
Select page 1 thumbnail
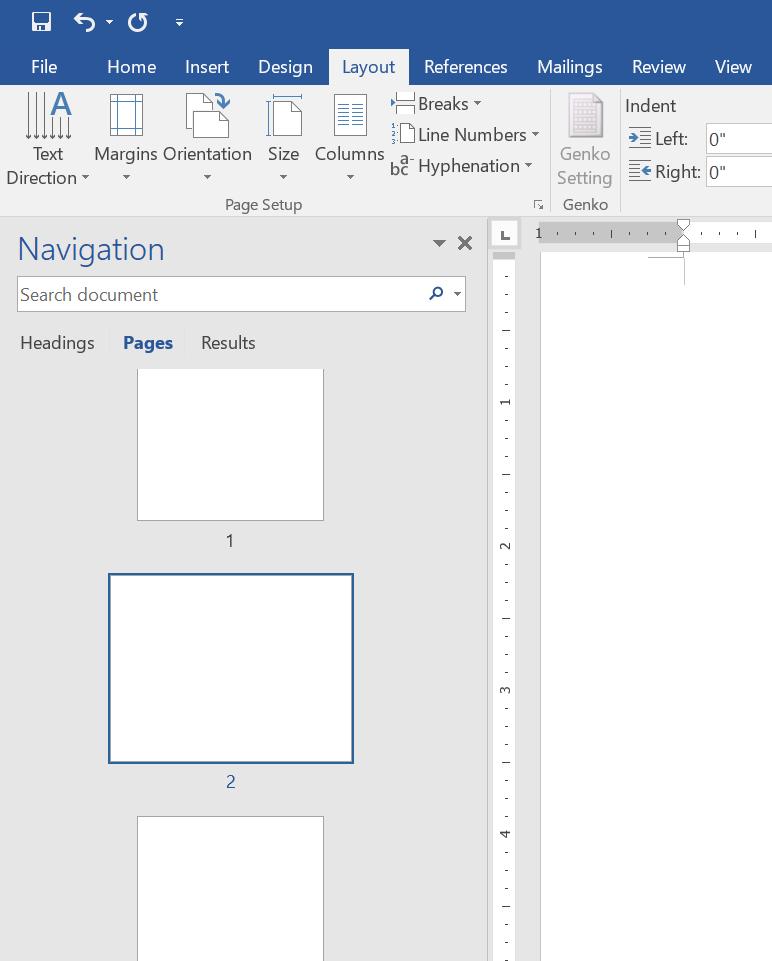tap(230, 445)
